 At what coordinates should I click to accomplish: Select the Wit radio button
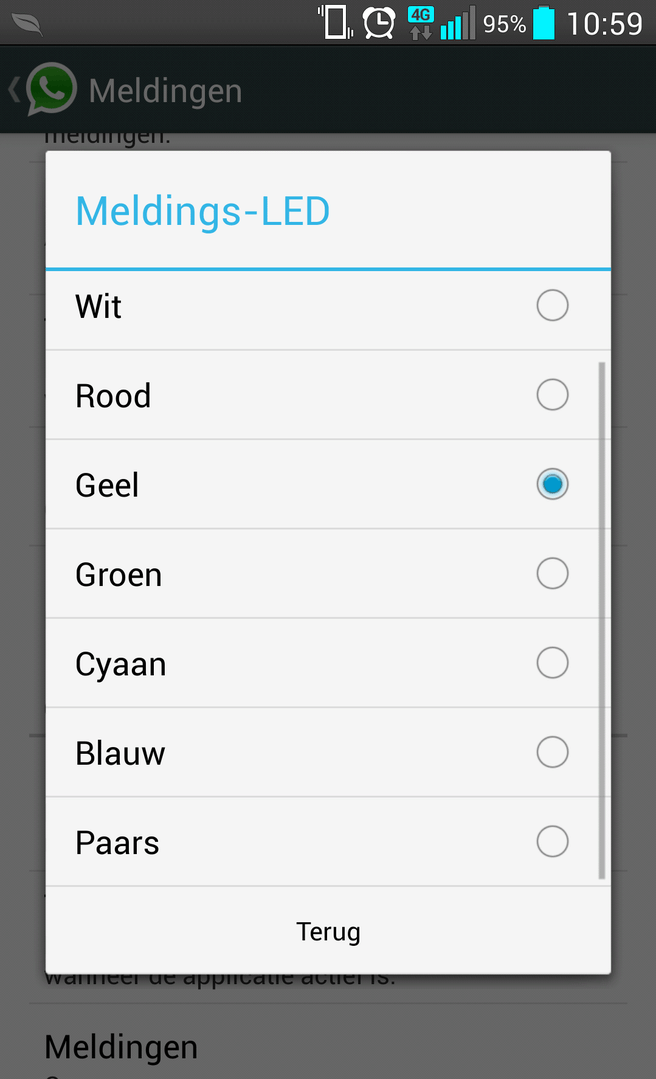coord(552,306)
